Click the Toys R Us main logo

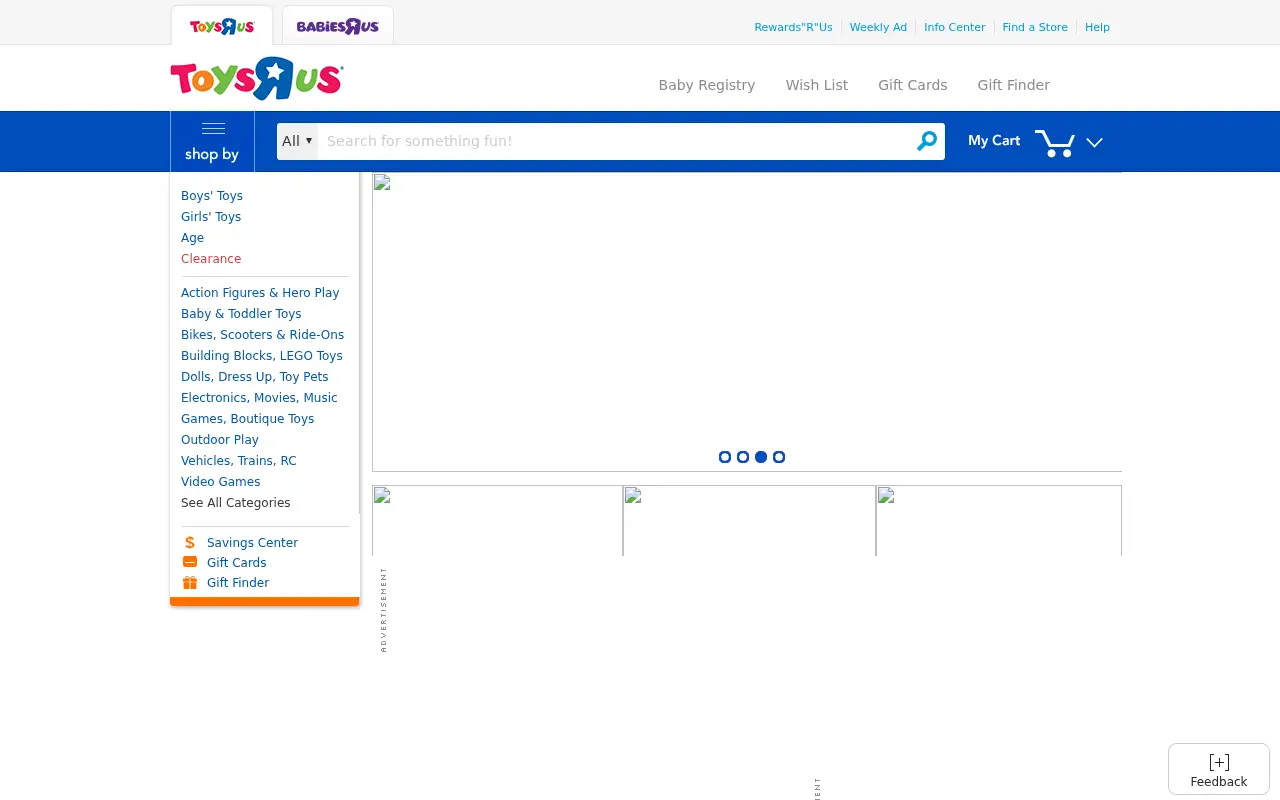[257, 78]
